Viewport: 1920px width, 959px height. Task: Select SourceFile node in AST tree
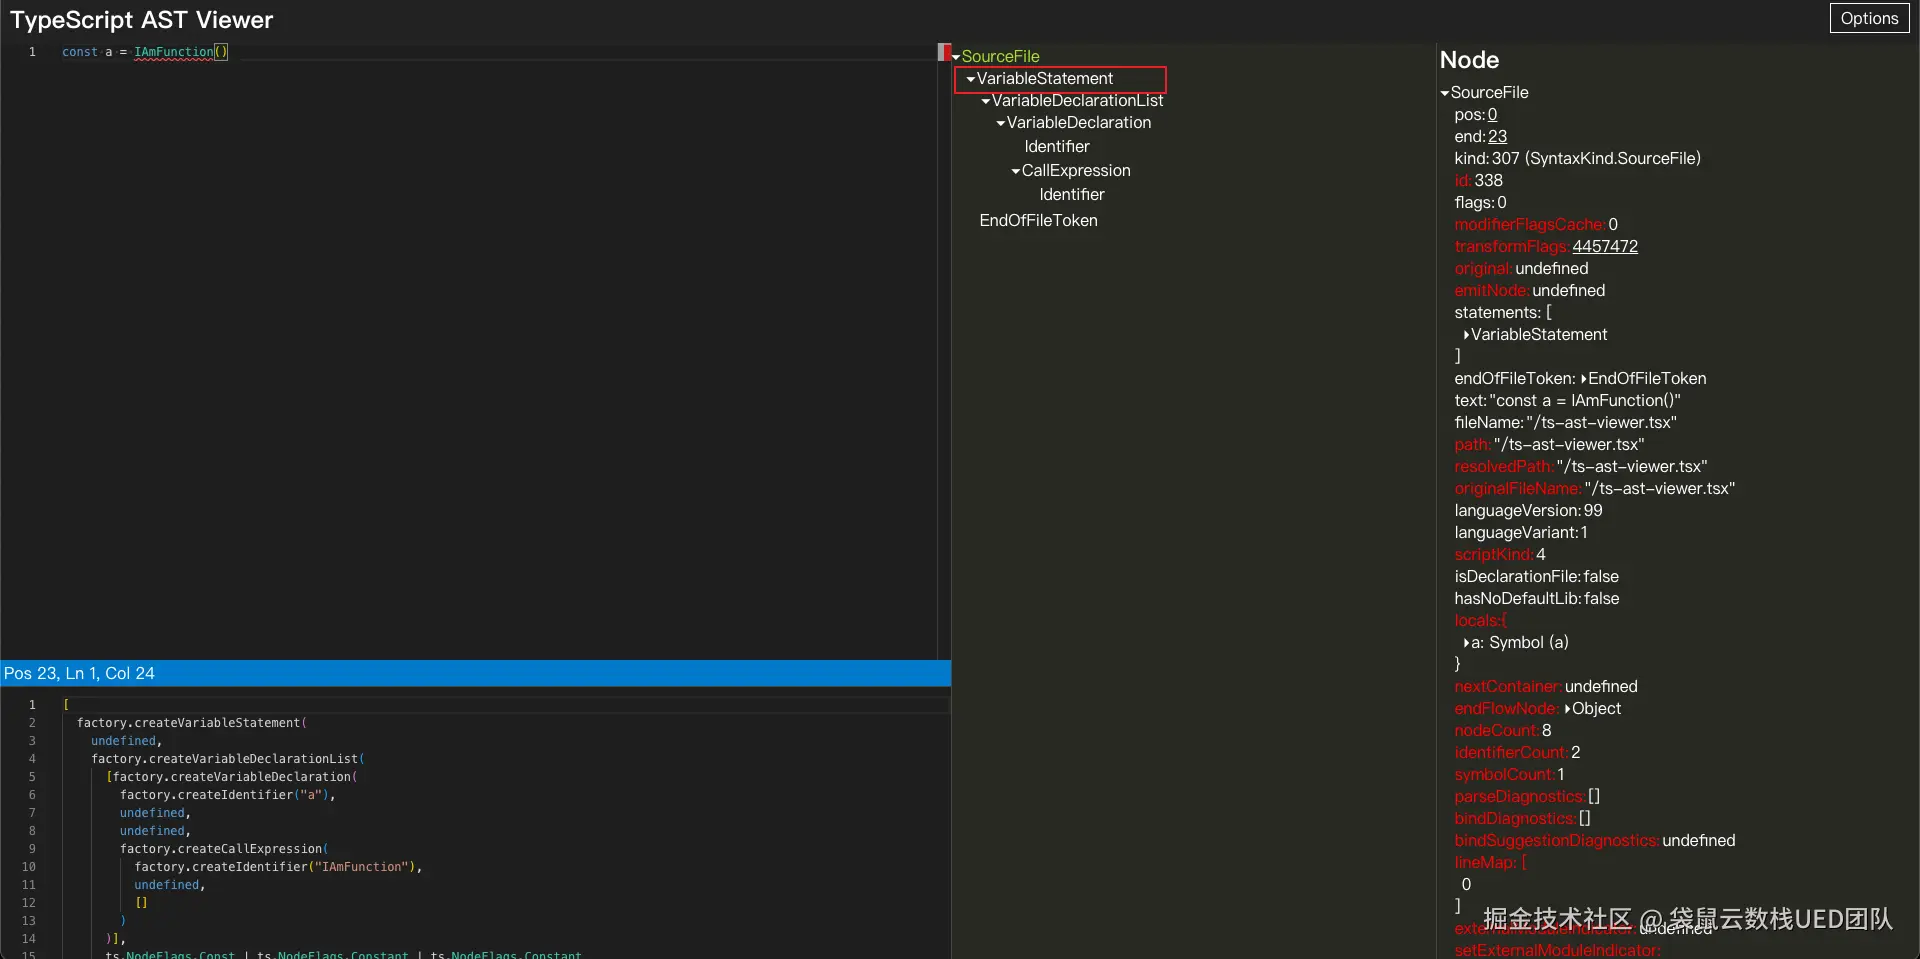pyautogui.click(x=1000, y=57)
